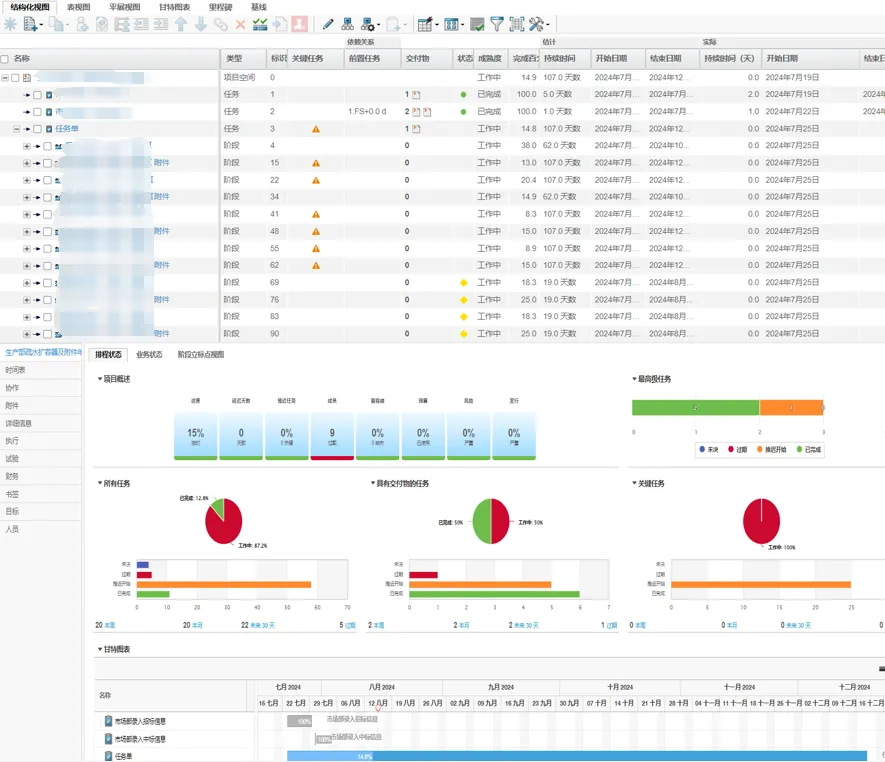Click the green down arrow icon
The image size is (885, 762).
coord(201,24)
